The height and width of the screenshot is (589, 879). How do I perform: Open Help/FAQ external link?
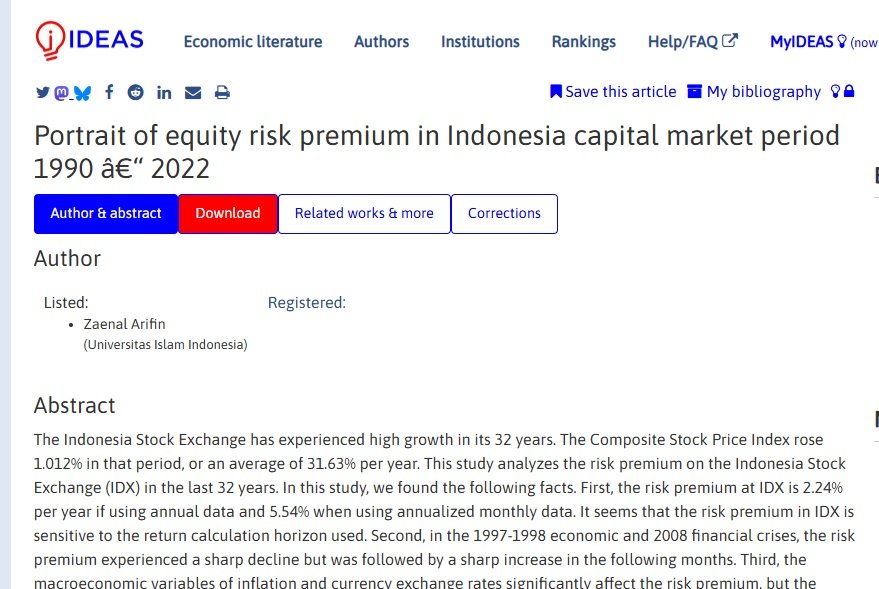692,42
